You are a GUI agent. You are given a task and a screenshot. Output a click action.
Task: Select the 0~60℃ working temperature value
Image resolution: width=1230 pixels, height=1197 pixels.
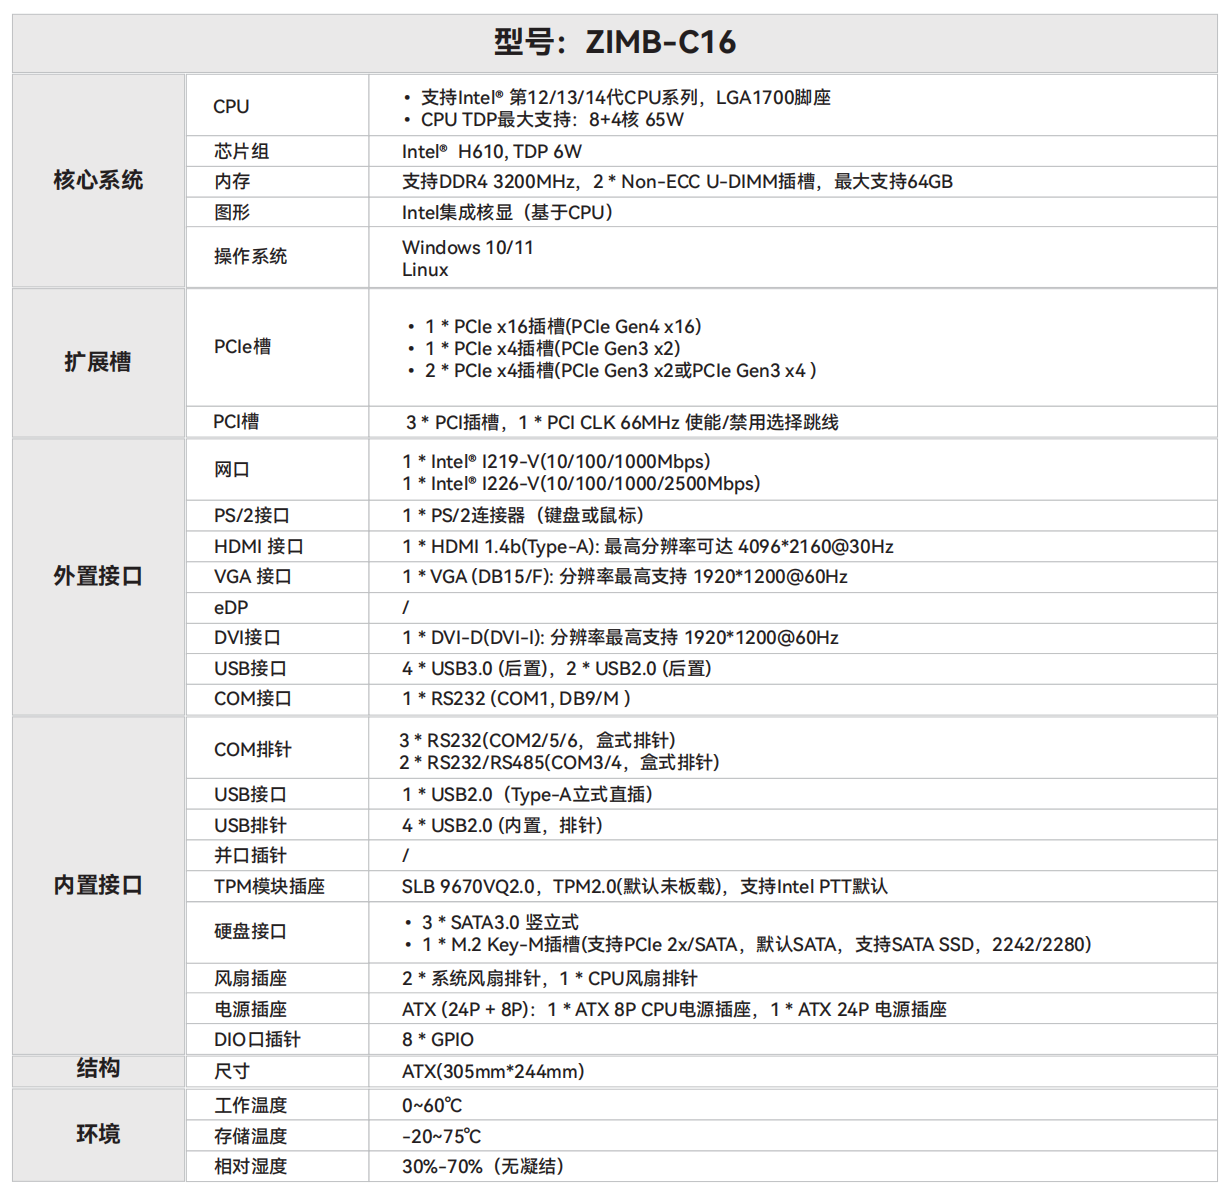pos(432,1106)
